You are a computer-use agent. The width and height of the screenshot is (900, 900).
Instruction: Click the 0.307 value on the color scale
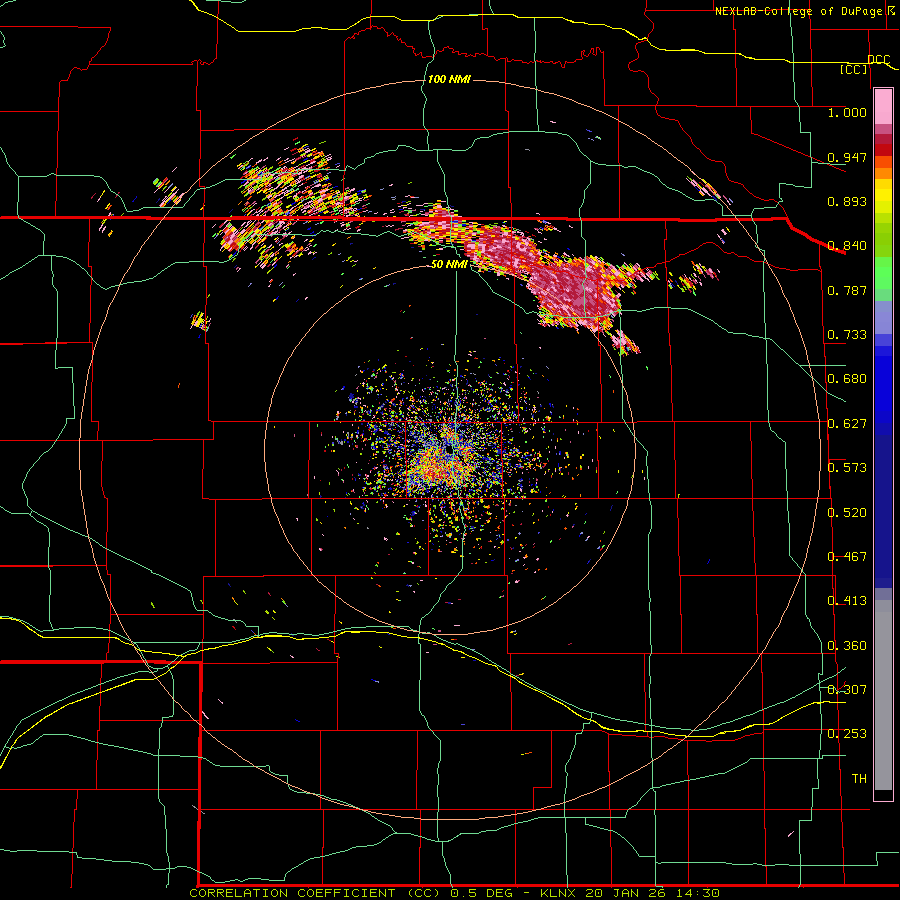click(x=847, y=690)
